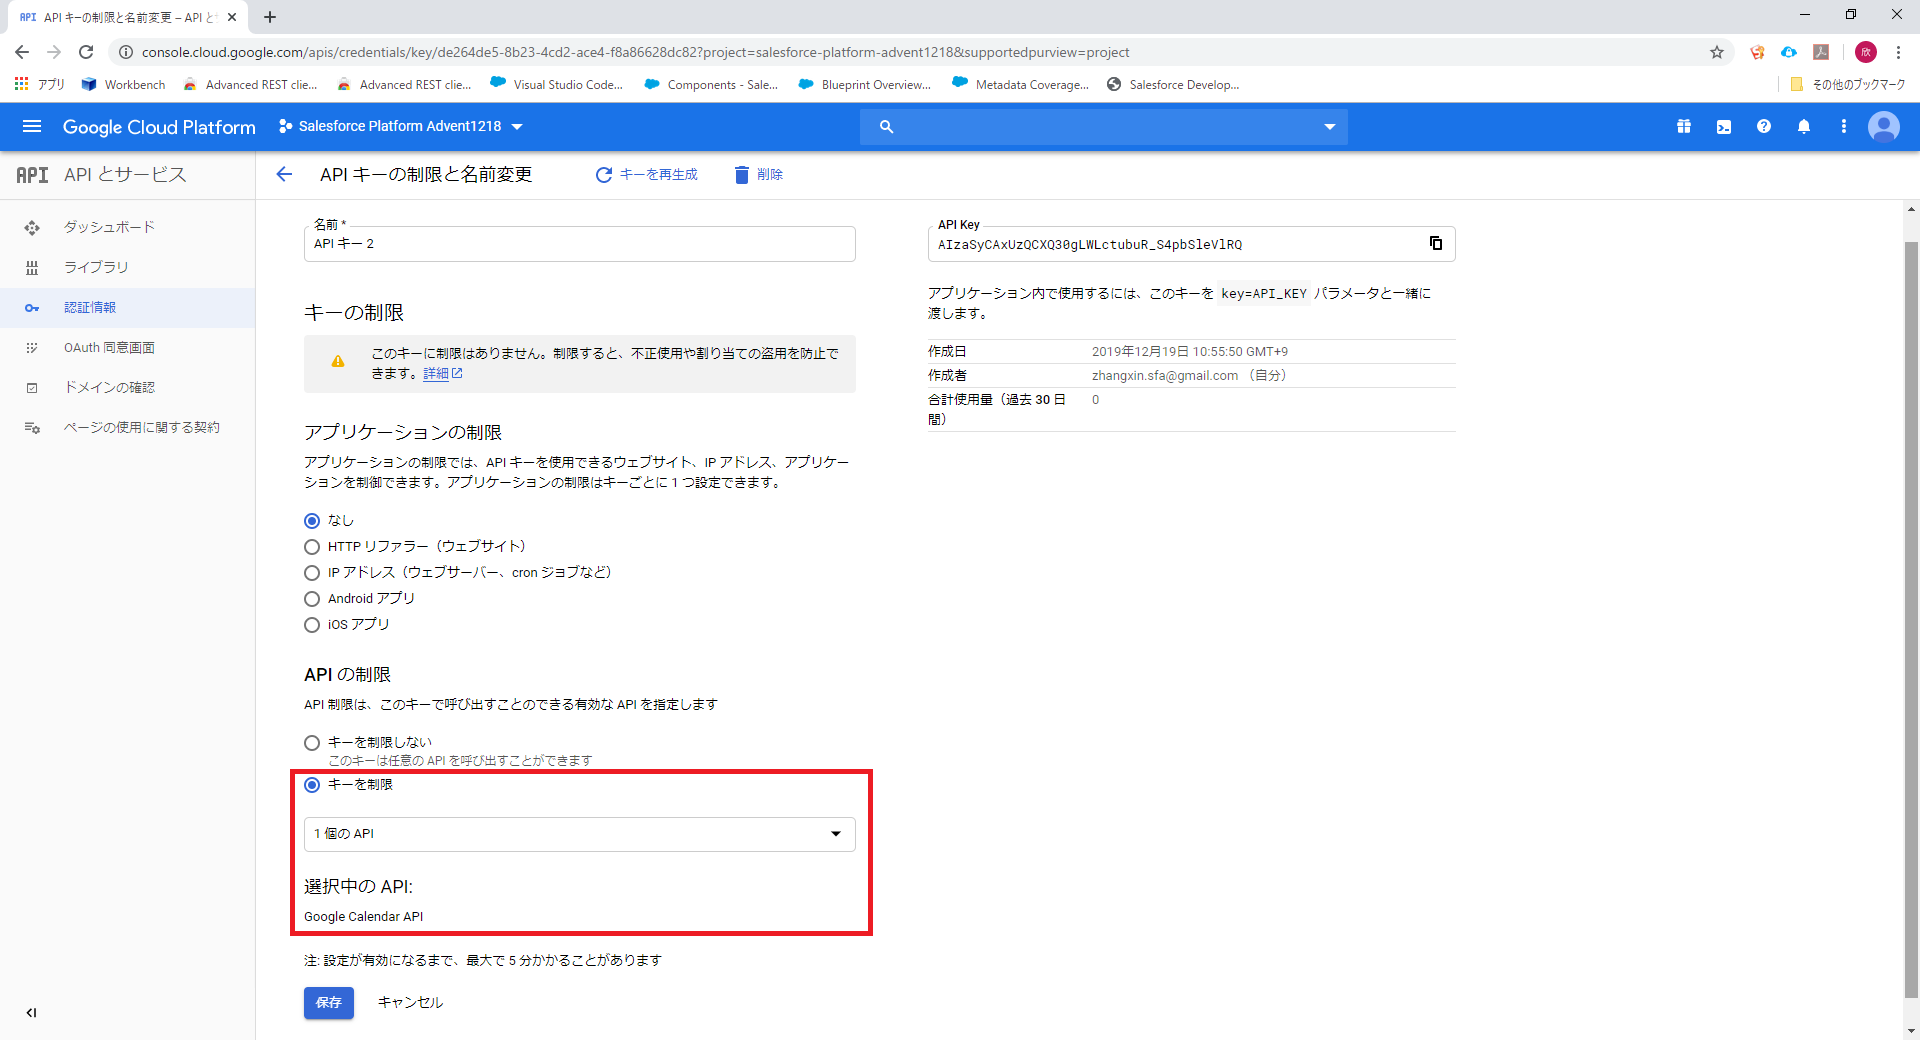
Task: Open the 詳細 link in the warning
Action: click(442, 373)
